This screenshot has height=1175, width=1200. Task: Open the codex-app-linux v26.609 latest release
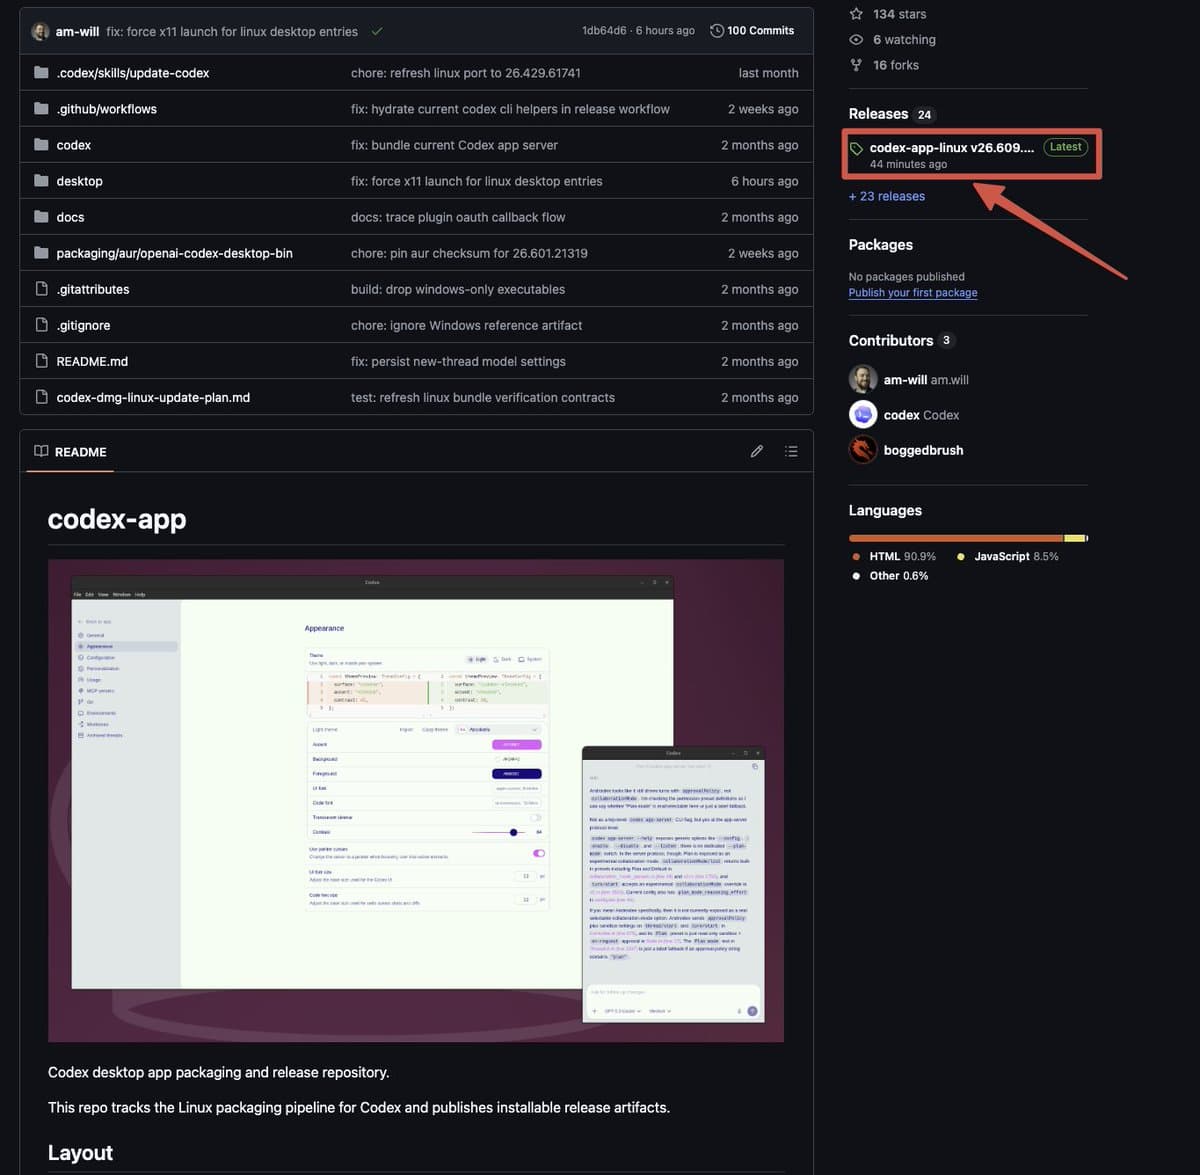click(x=952, y=147)
